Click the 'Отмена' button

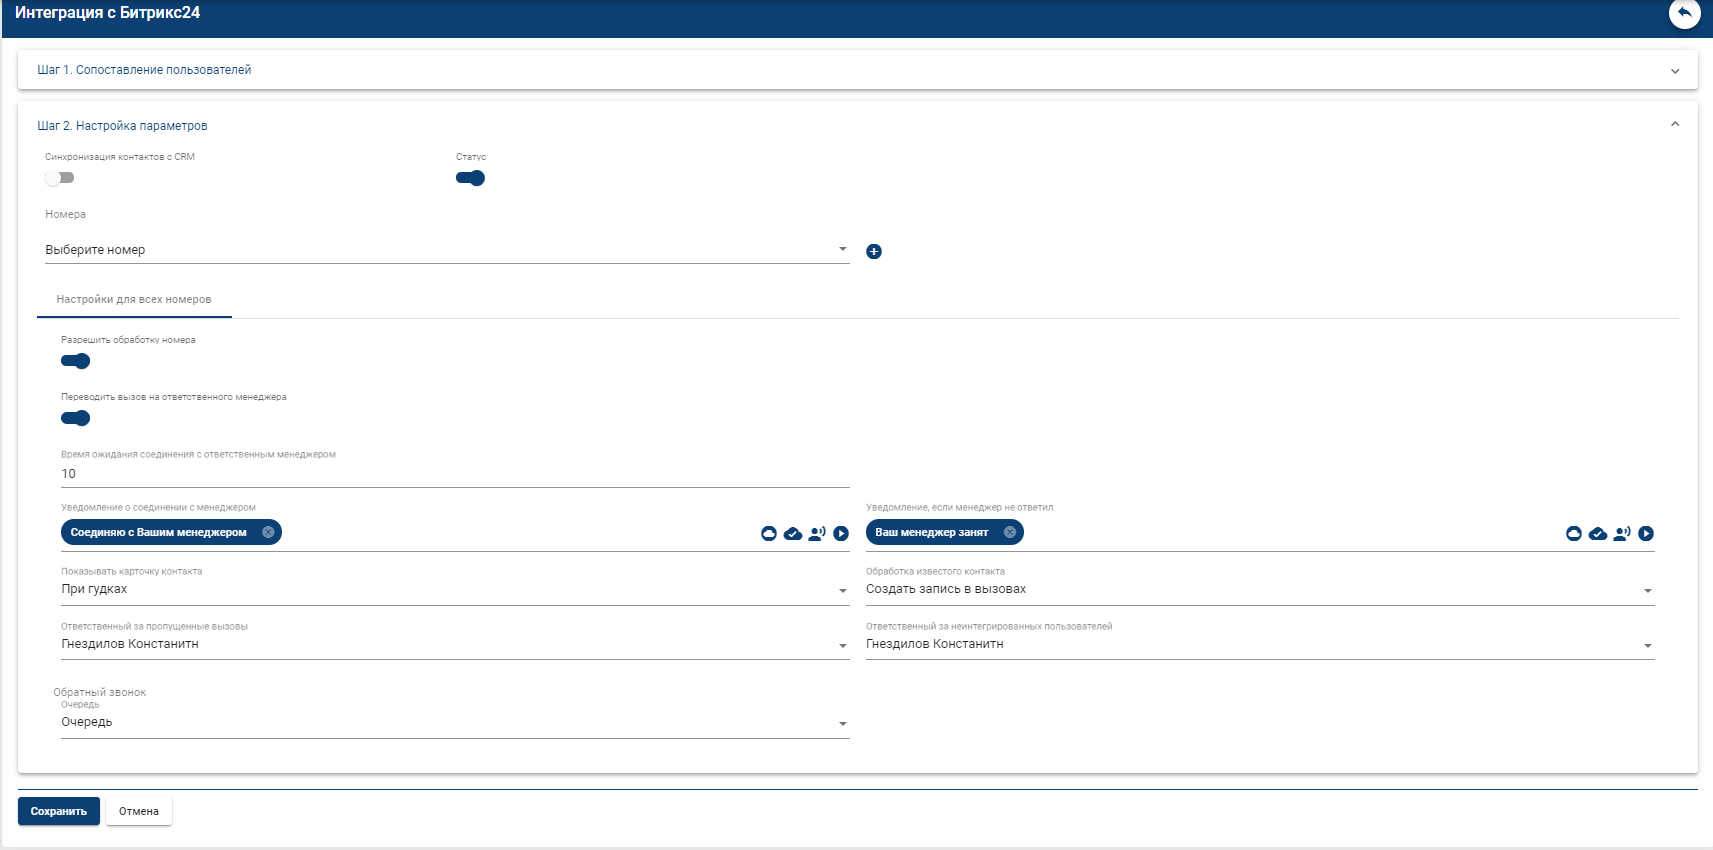pos(139,811)
